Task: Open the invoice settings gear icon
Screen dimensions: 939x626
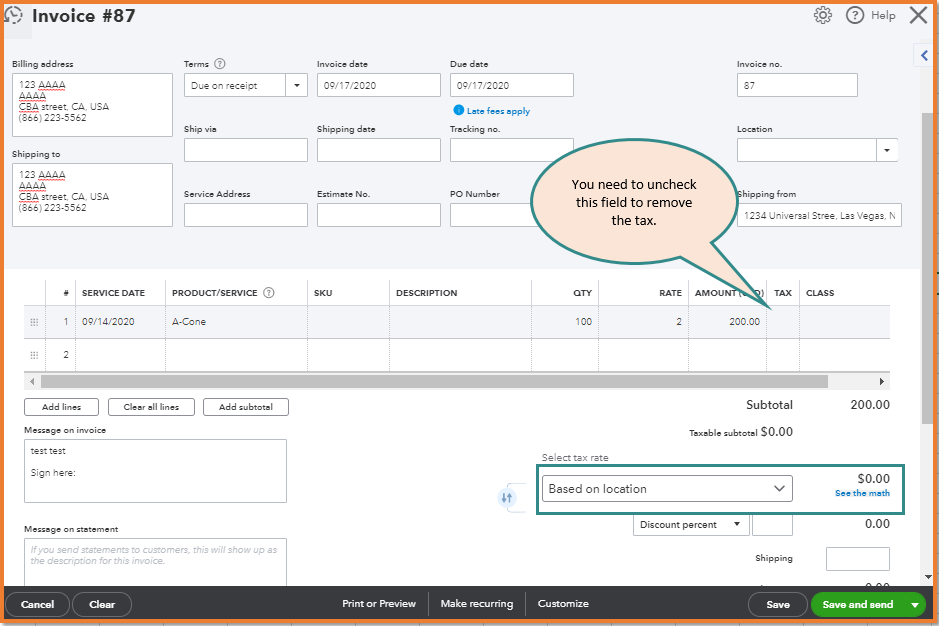Action: tap(823, 15)
